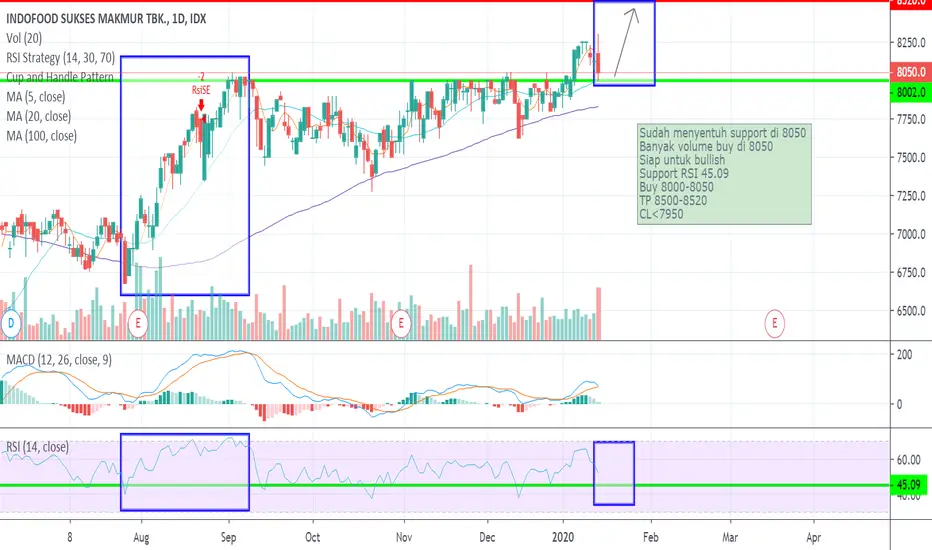This screenshot has height=550, width=932.
Task: Click the Dec label on time axis
Action: [487, 538]
